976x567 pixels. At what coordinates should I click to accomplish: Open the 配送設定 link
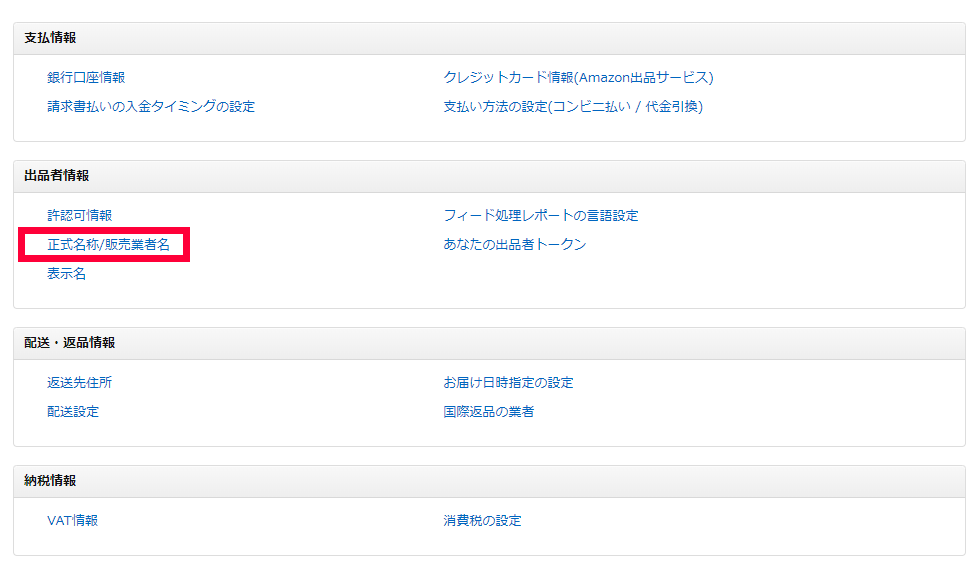tap(73, 411)
